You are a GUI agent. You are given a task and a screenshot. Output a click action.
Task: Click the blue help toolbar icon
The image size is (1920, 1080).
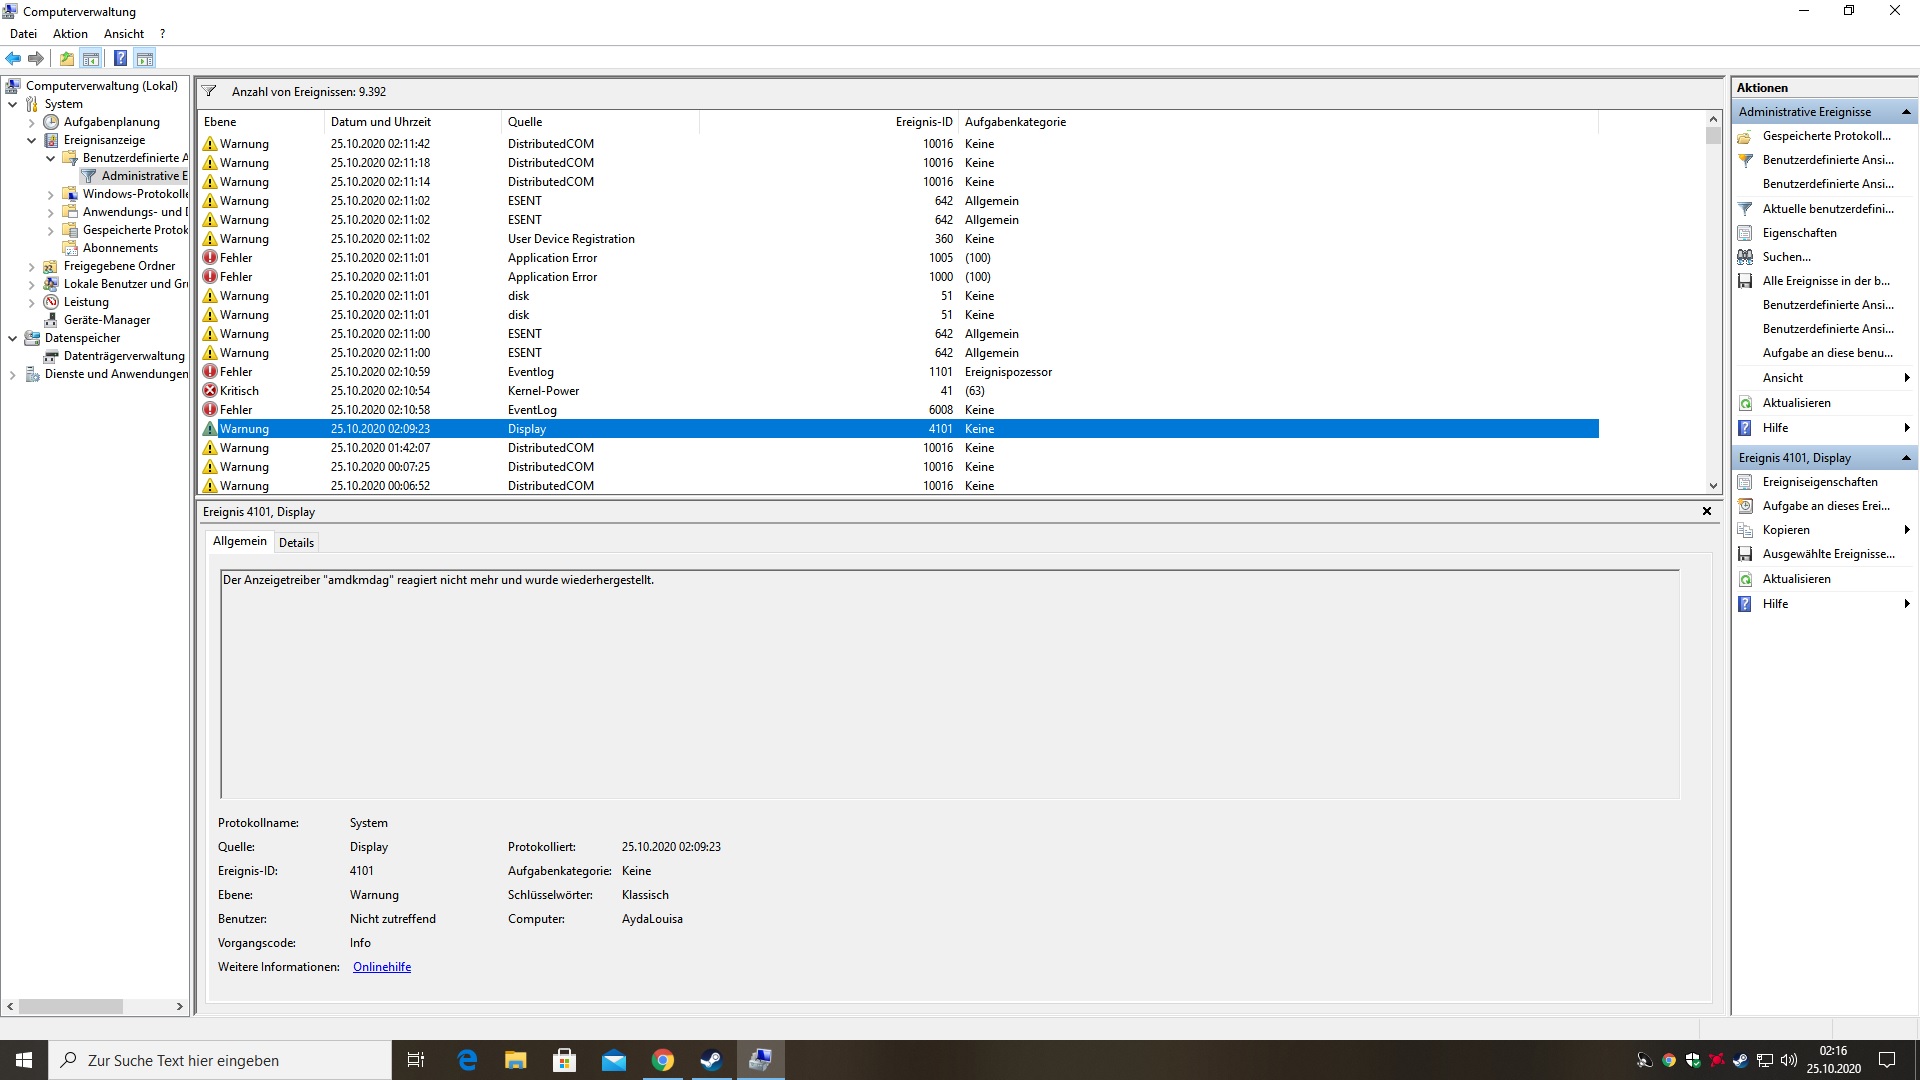point(120,58)
